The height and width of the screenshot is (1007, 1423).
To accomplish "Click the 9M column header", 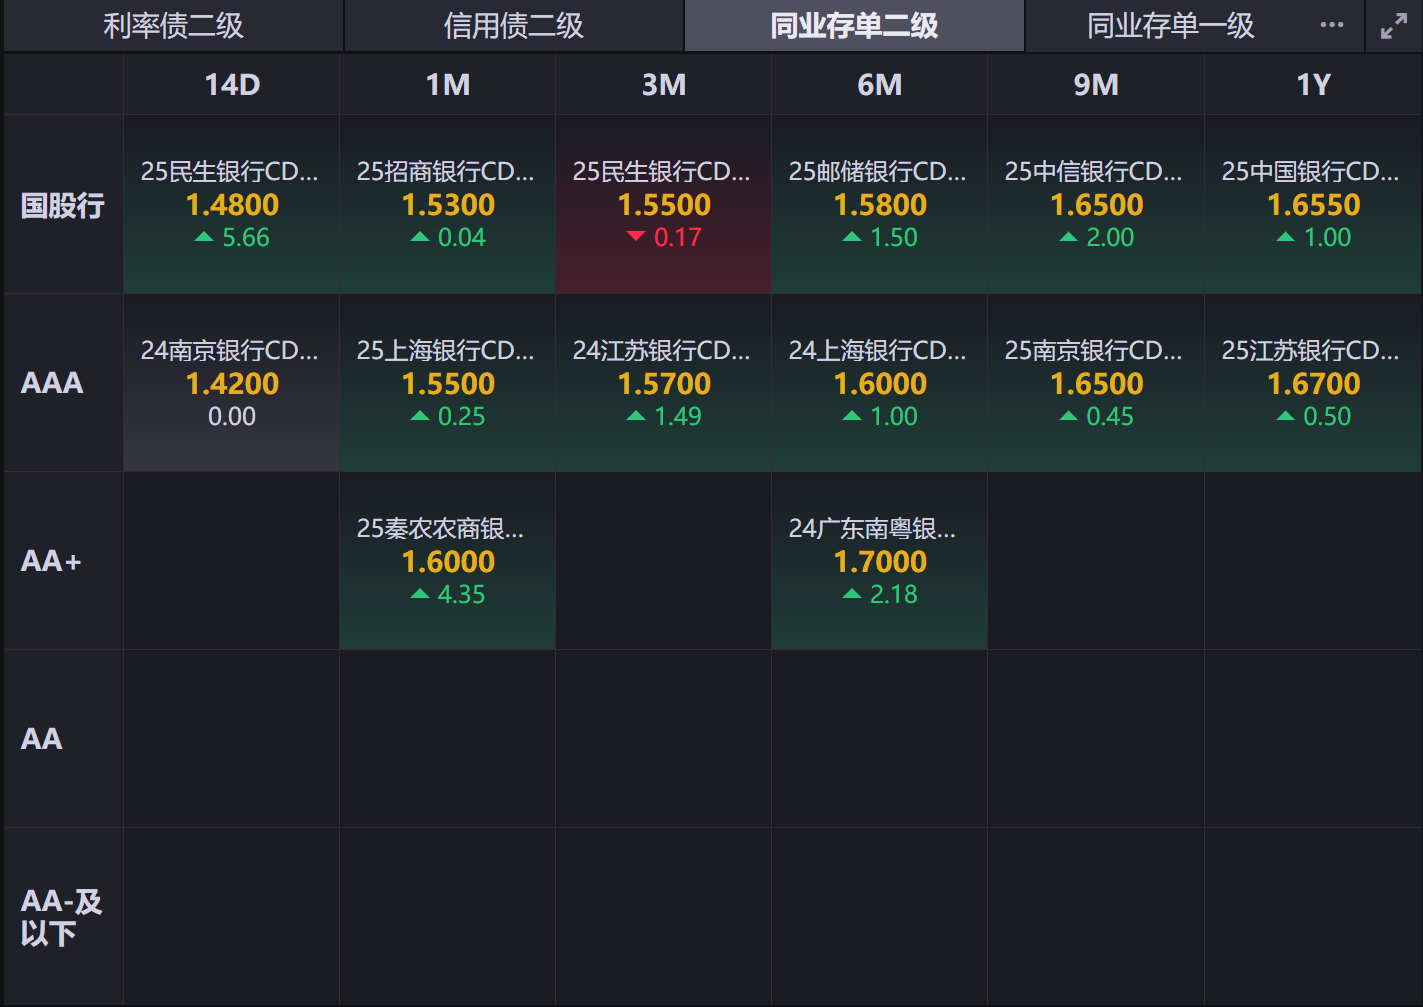I will coord(1096,85).
